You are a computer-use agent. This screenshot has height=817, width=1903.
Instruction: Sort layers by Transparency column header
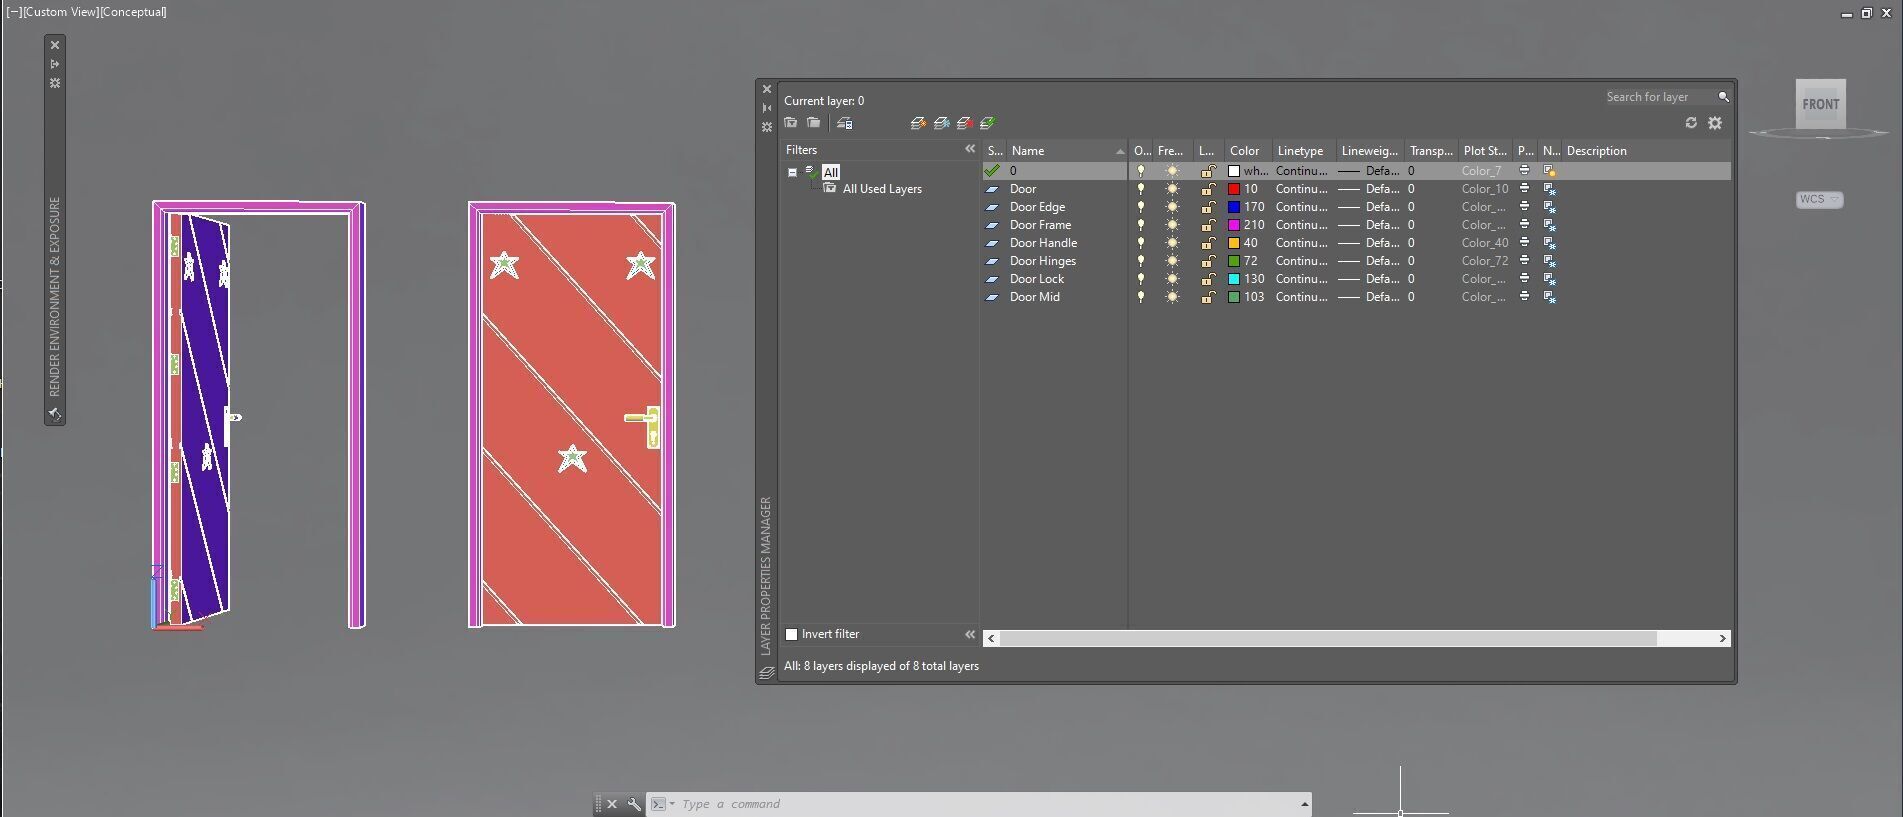pyautogui.click(x=1431, y=151)
